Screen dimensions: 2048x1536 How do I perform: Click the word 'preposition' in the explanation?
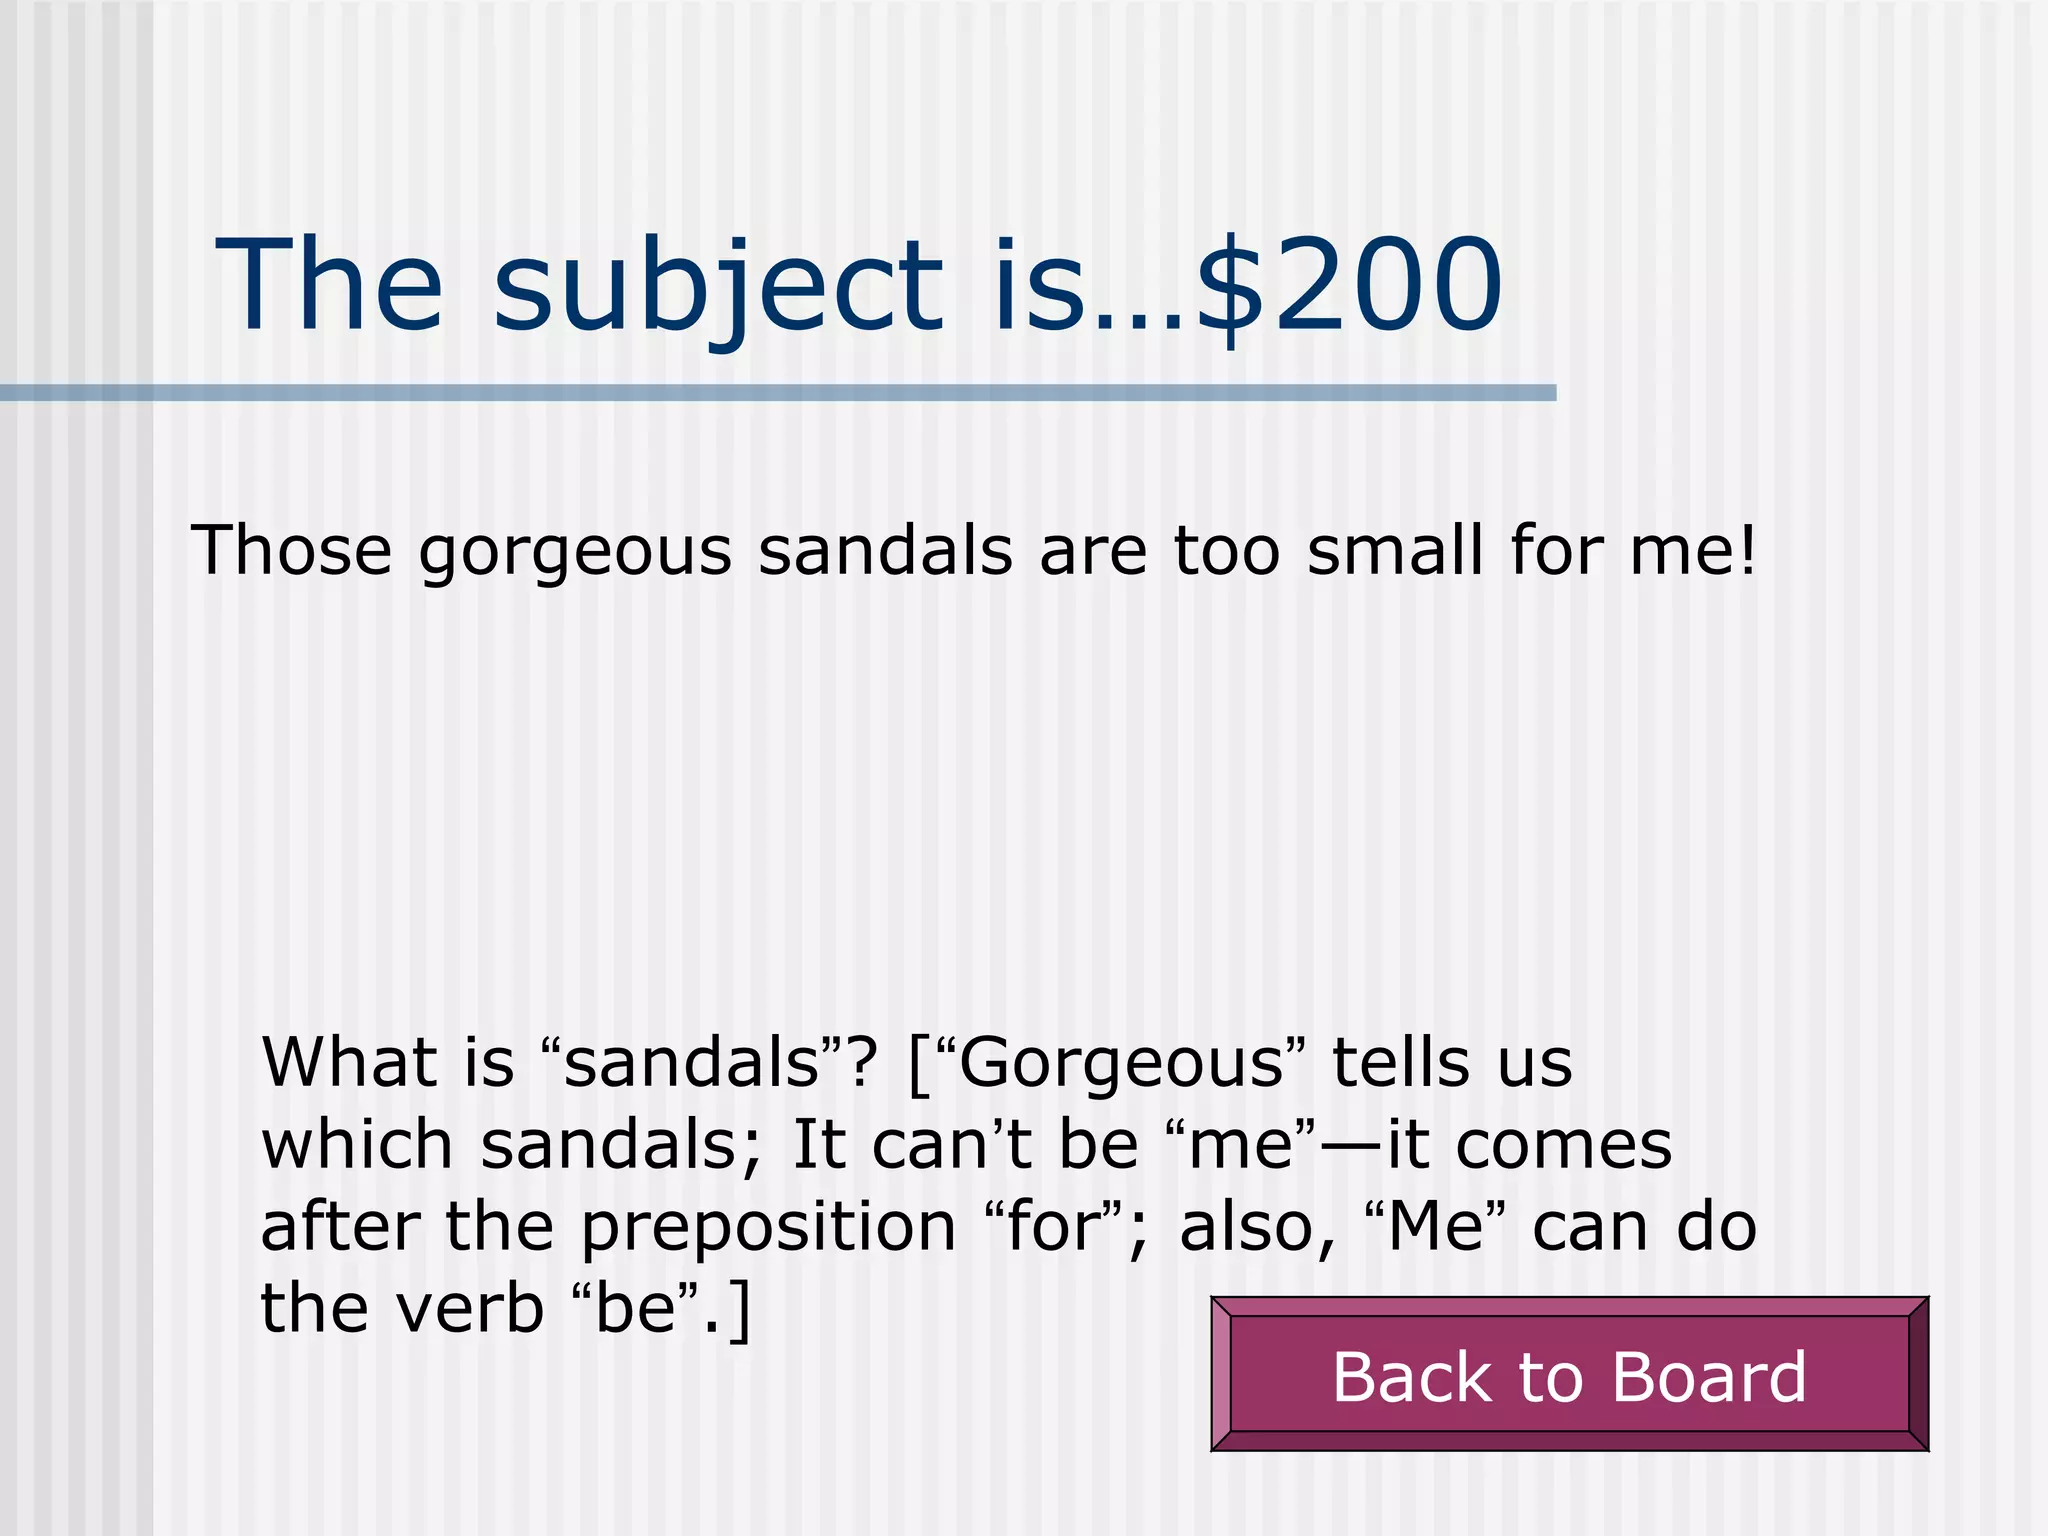click(x=769, y=1228)
